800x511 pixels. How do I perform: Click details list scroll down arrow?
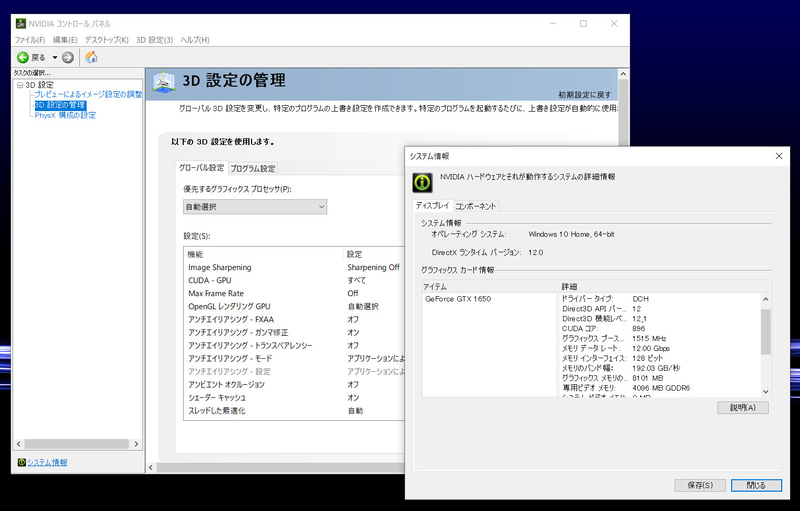766,392
